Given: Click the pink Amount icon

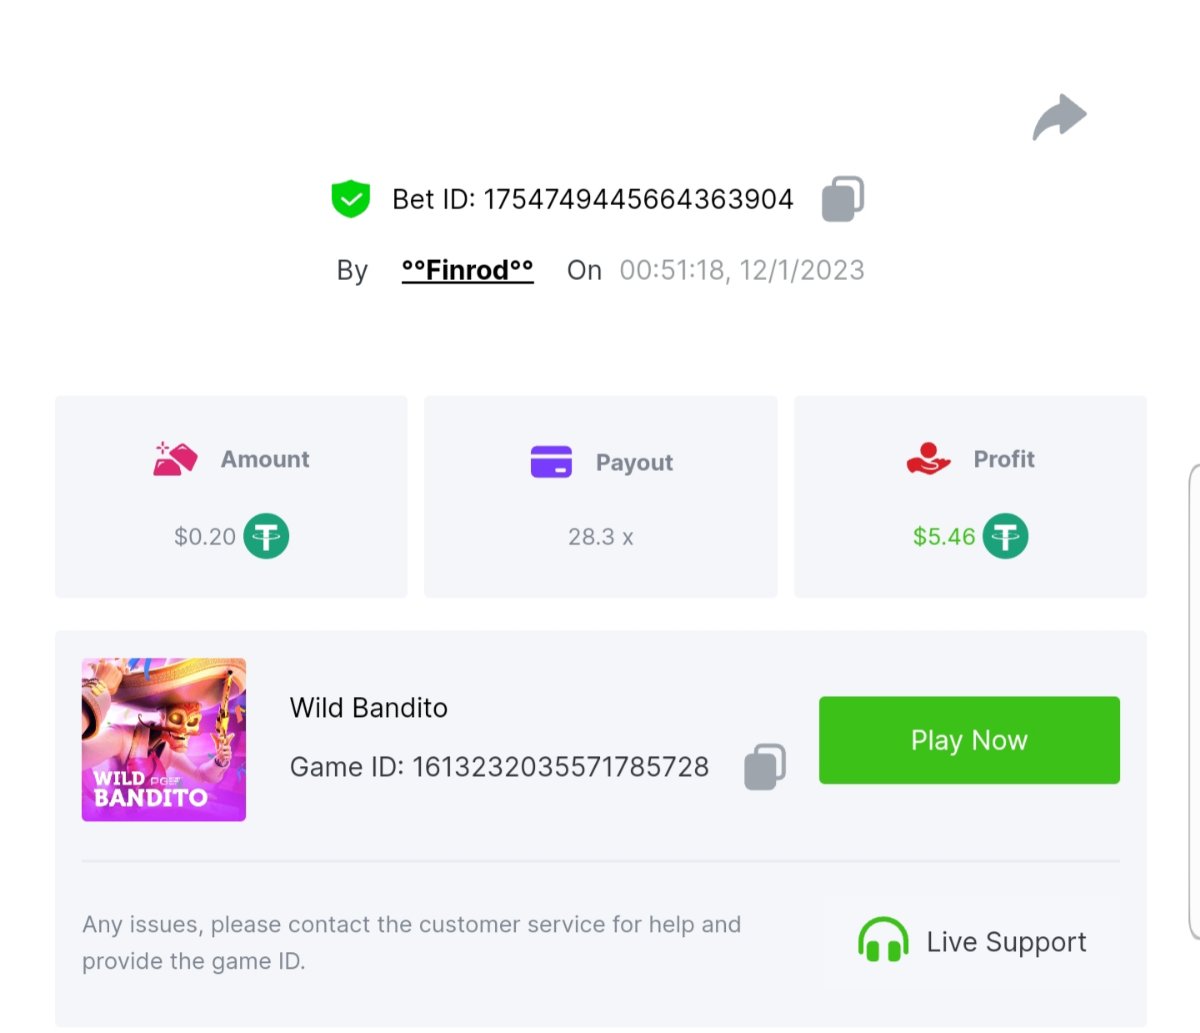Looking at the screenshot, I should pos(175,459).
